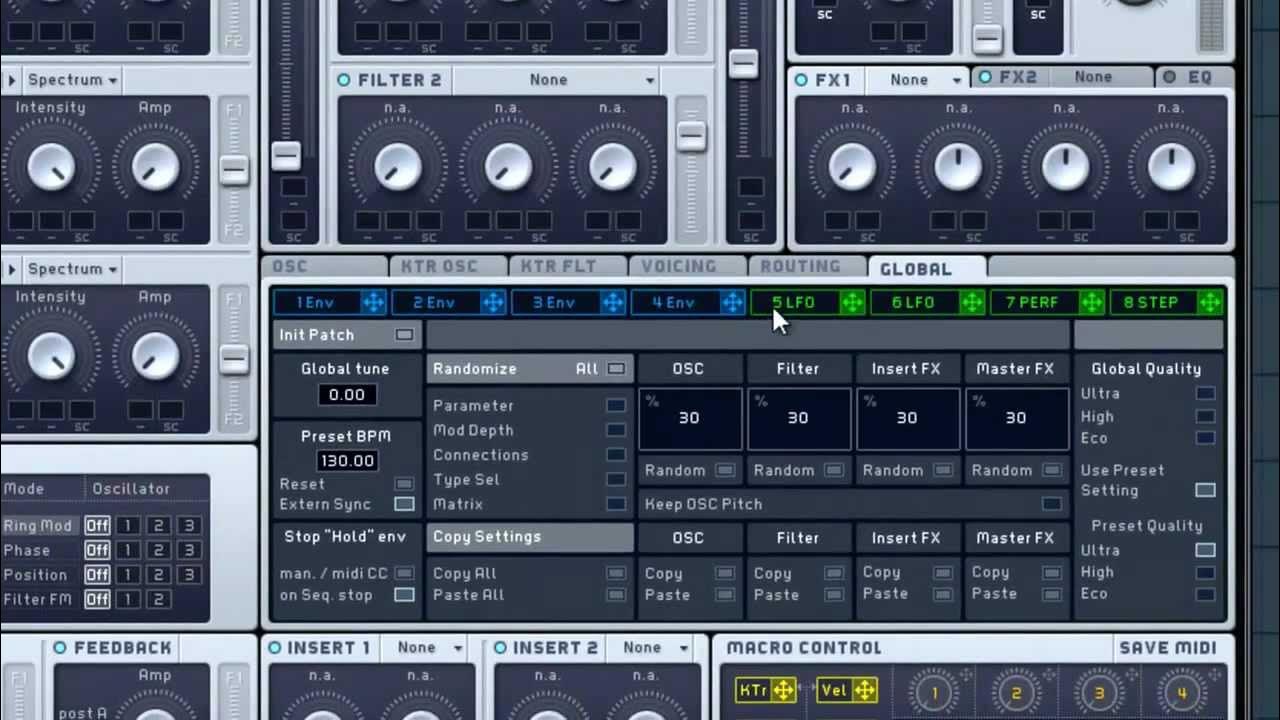Screen dimensions: 1280x720
Task: Open the INSERT 1 type dropdown
Action: (x=430, y=648)
